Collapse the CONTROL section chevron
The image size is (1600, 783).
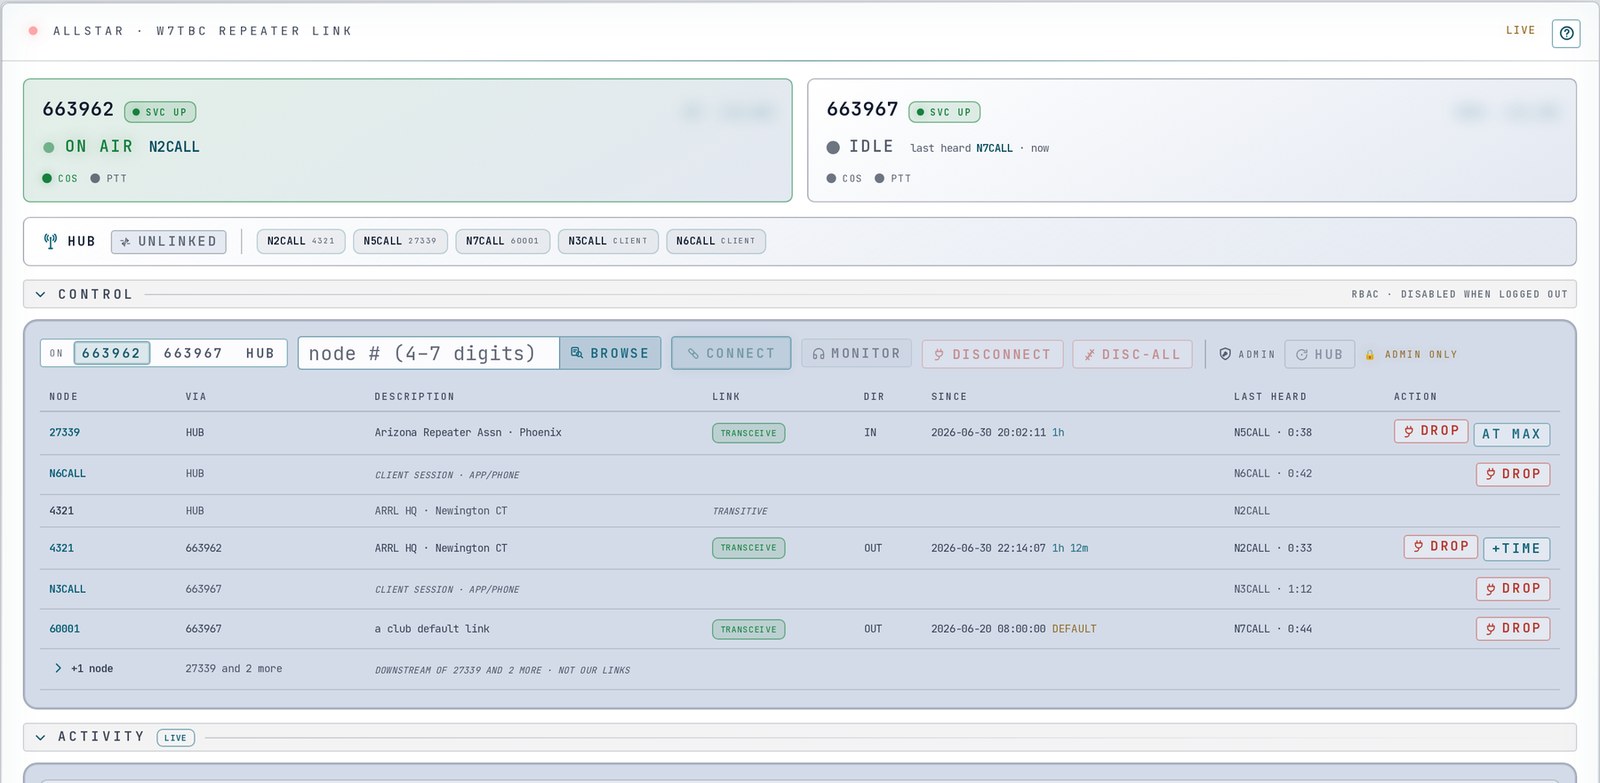(x=40, y=294)
